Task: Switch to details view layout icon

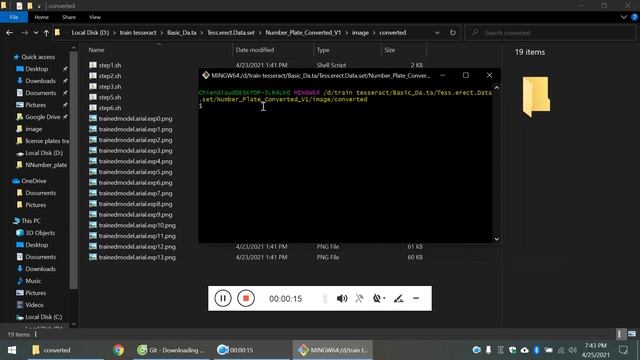Action: click(x=620, y=334)
